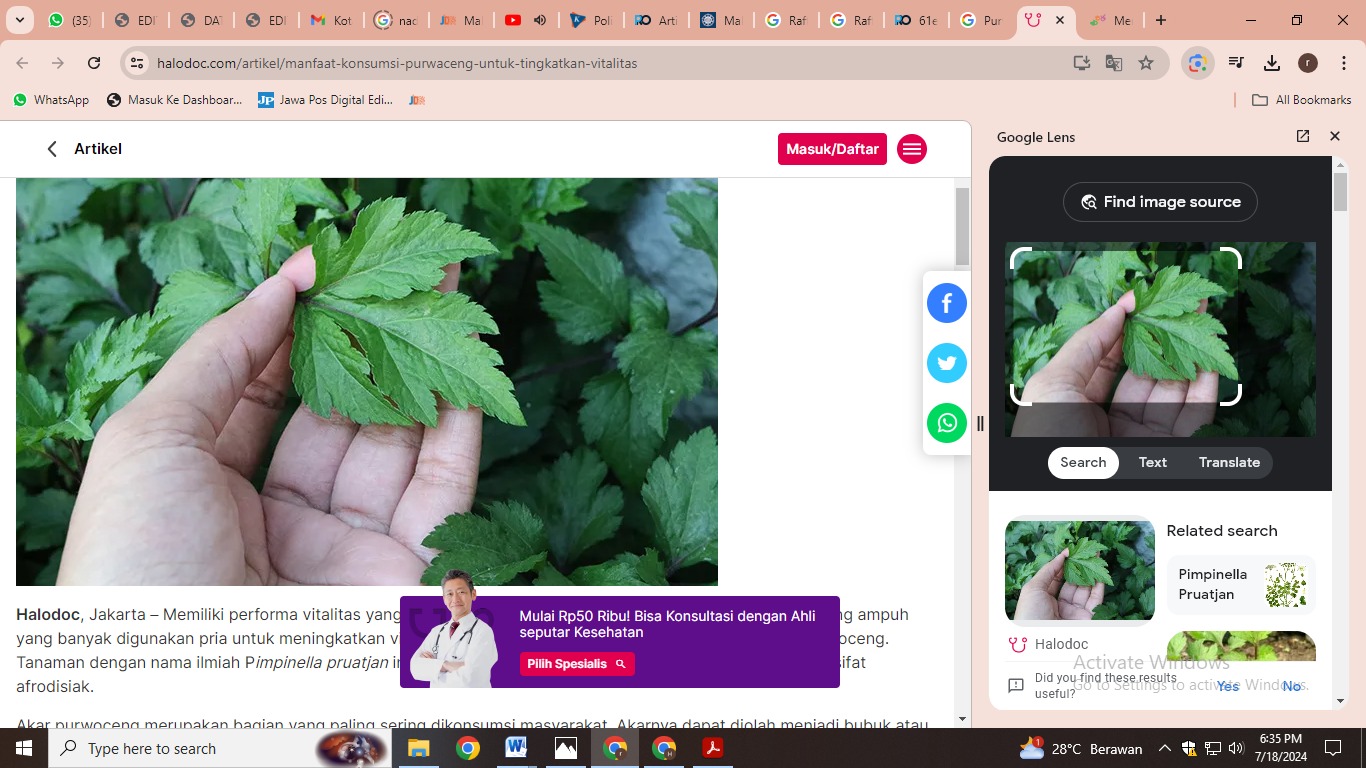Click Pilih Spesialis button
Viewport: 1366px width, 768px height.
pyautogui.click(x=576, y=664)
